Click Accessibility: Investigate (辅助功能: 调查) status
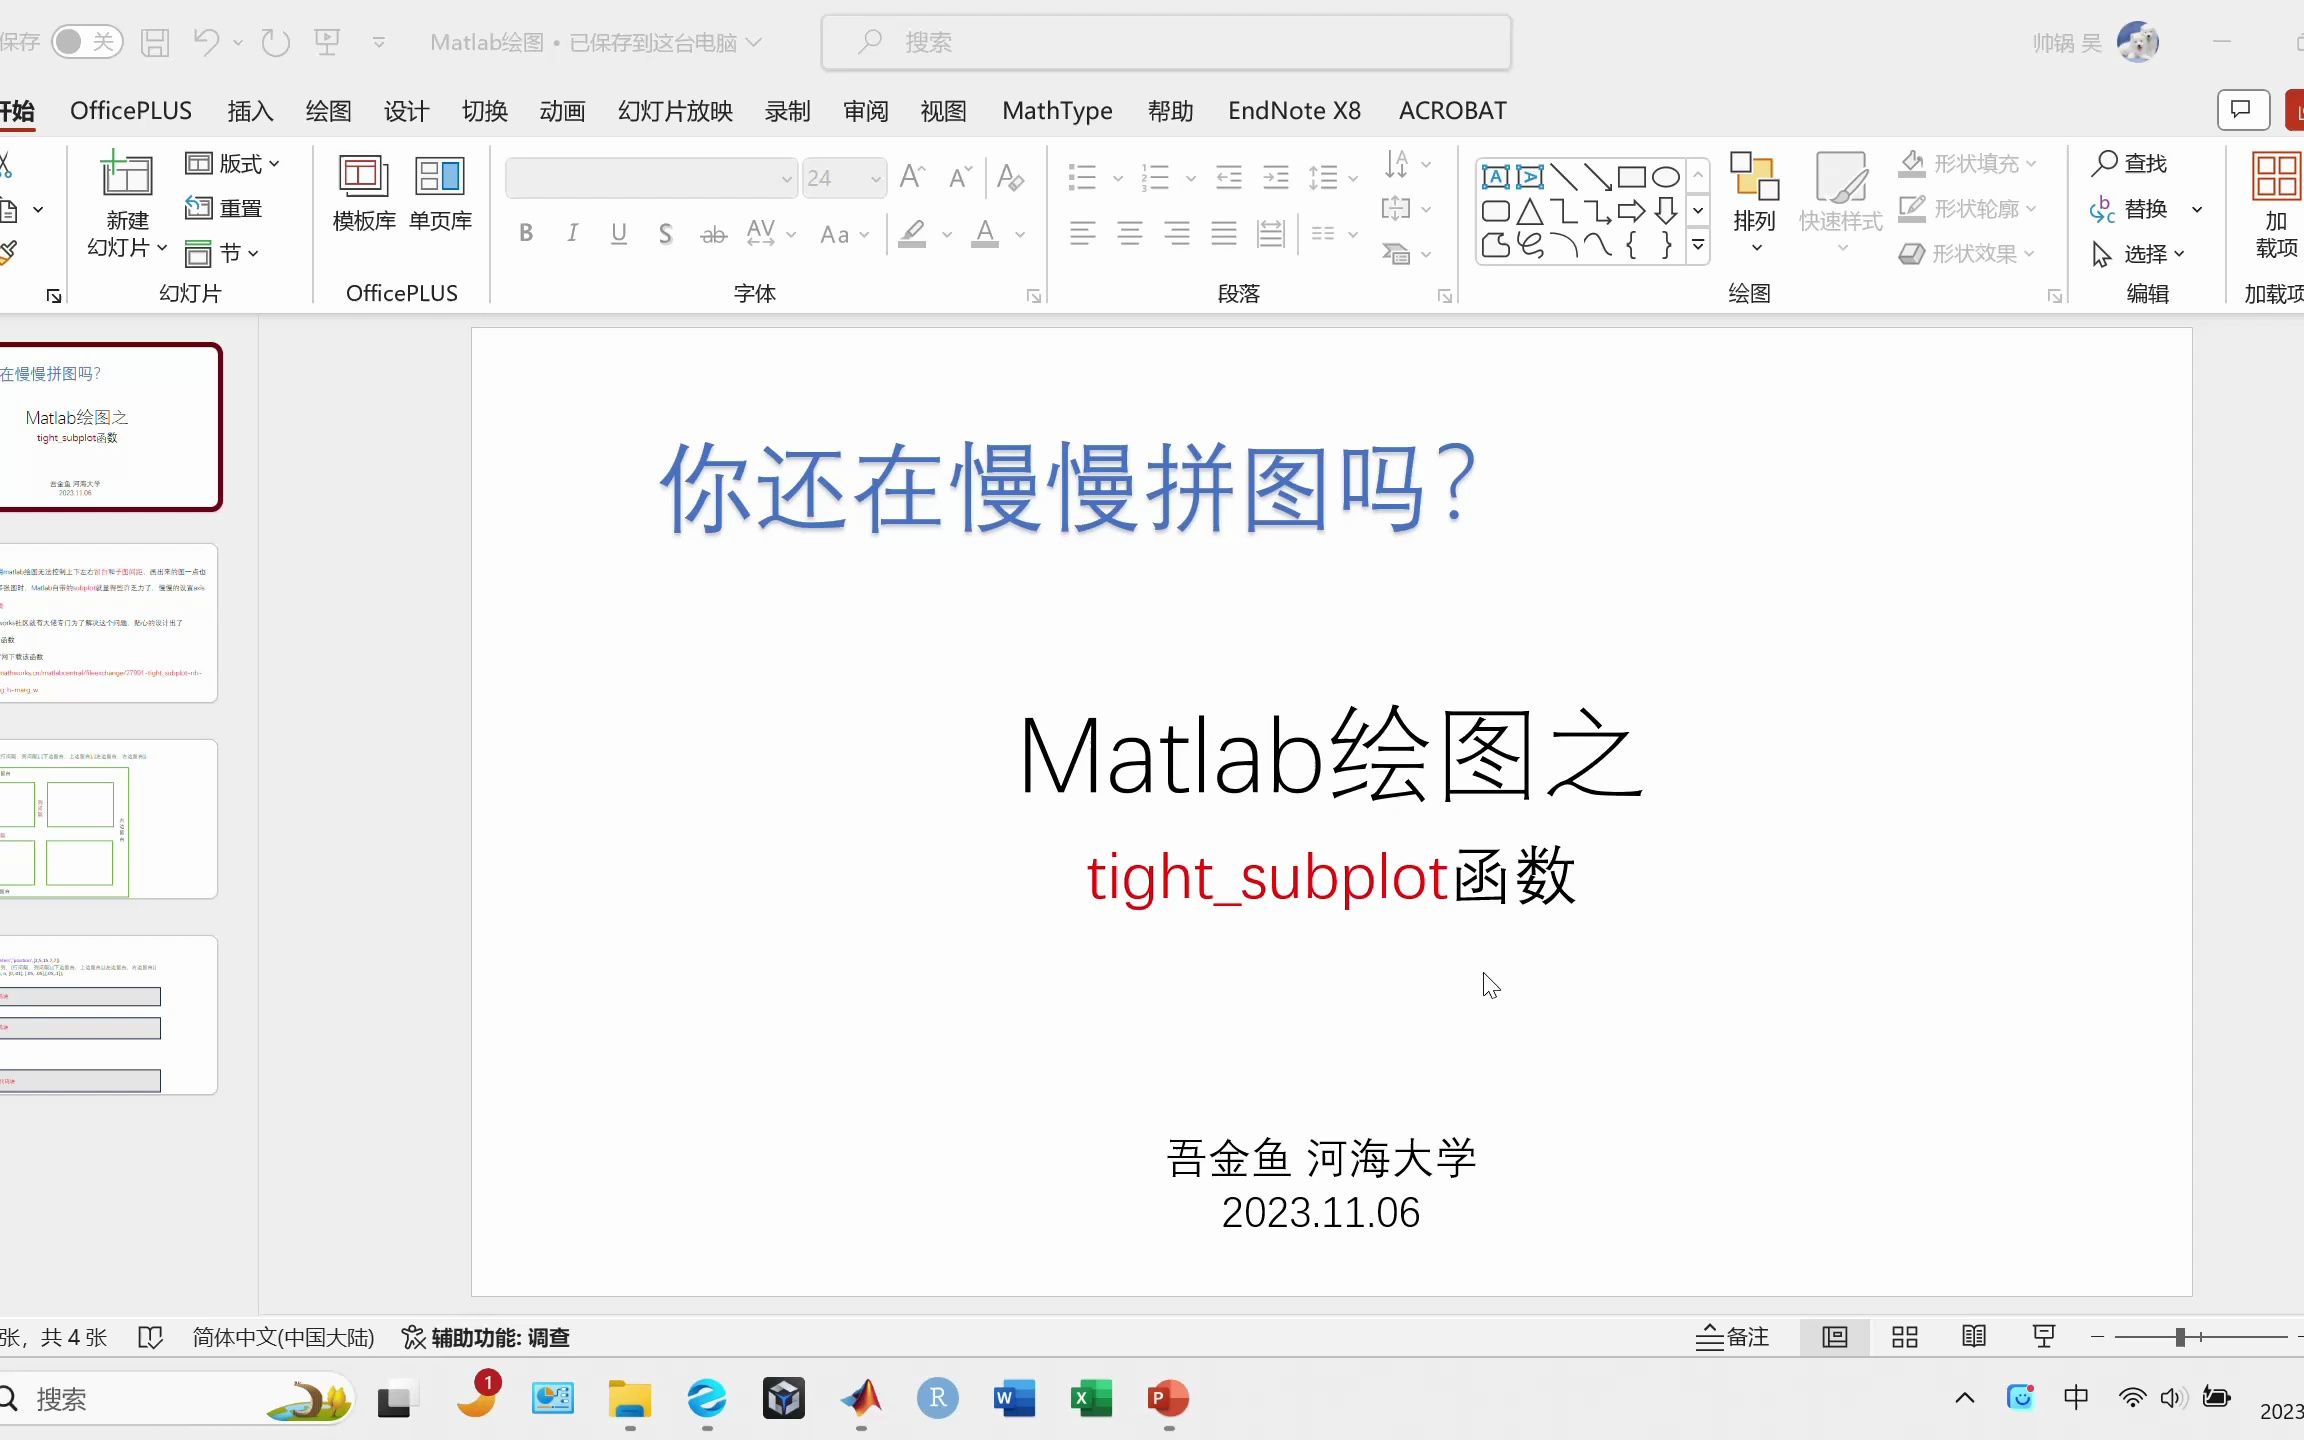2304x1440 pixels. [x=486, y=1337]
